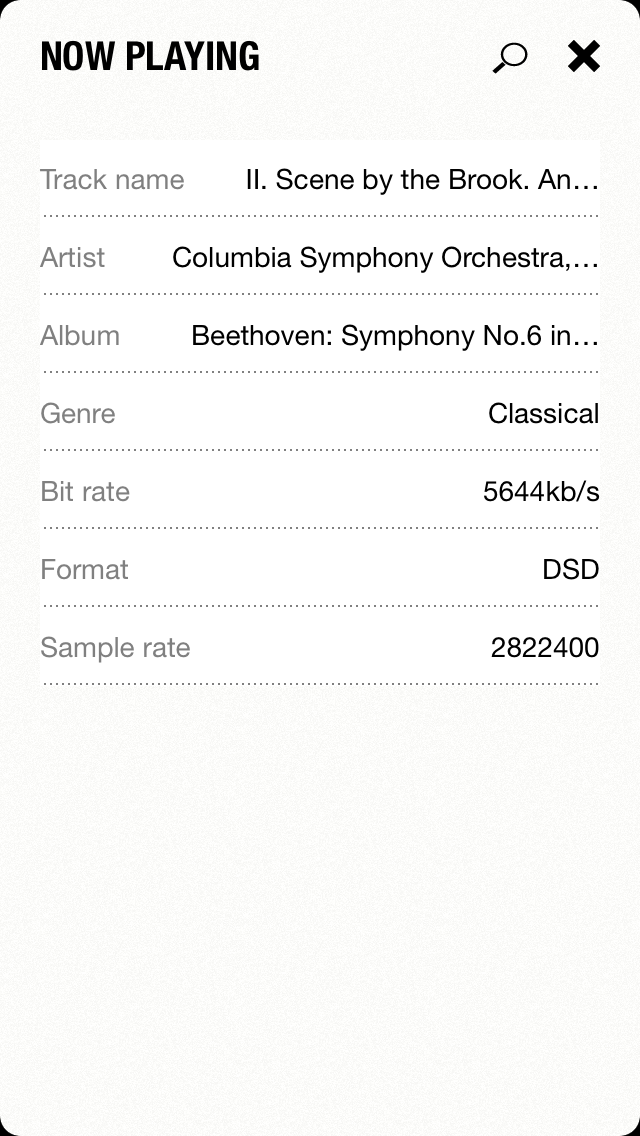
Task: Select the Format field label
Action: [84, 570]
